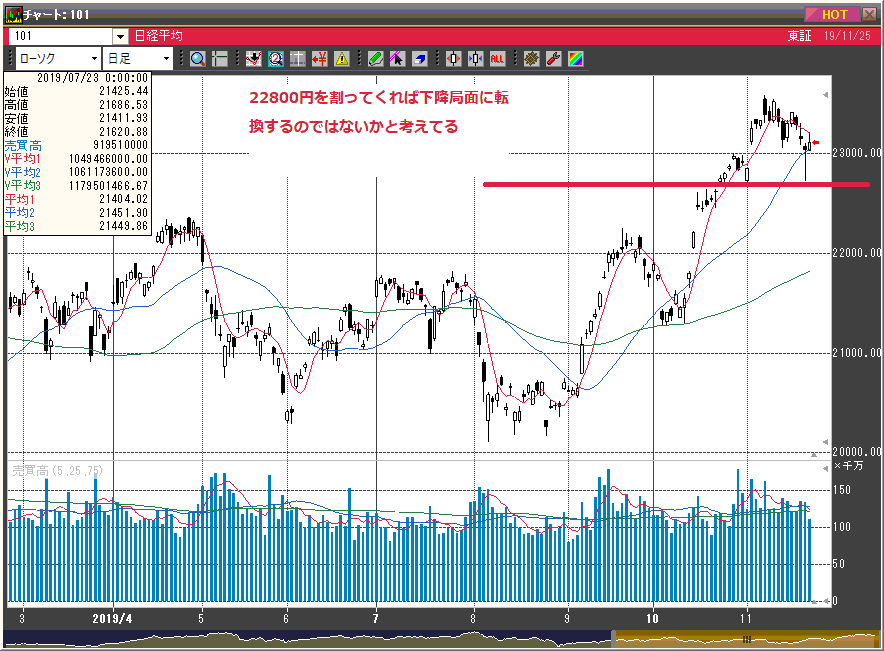Click the eraser tool icon
Viewport: 884px width, 651px height.
419,58
